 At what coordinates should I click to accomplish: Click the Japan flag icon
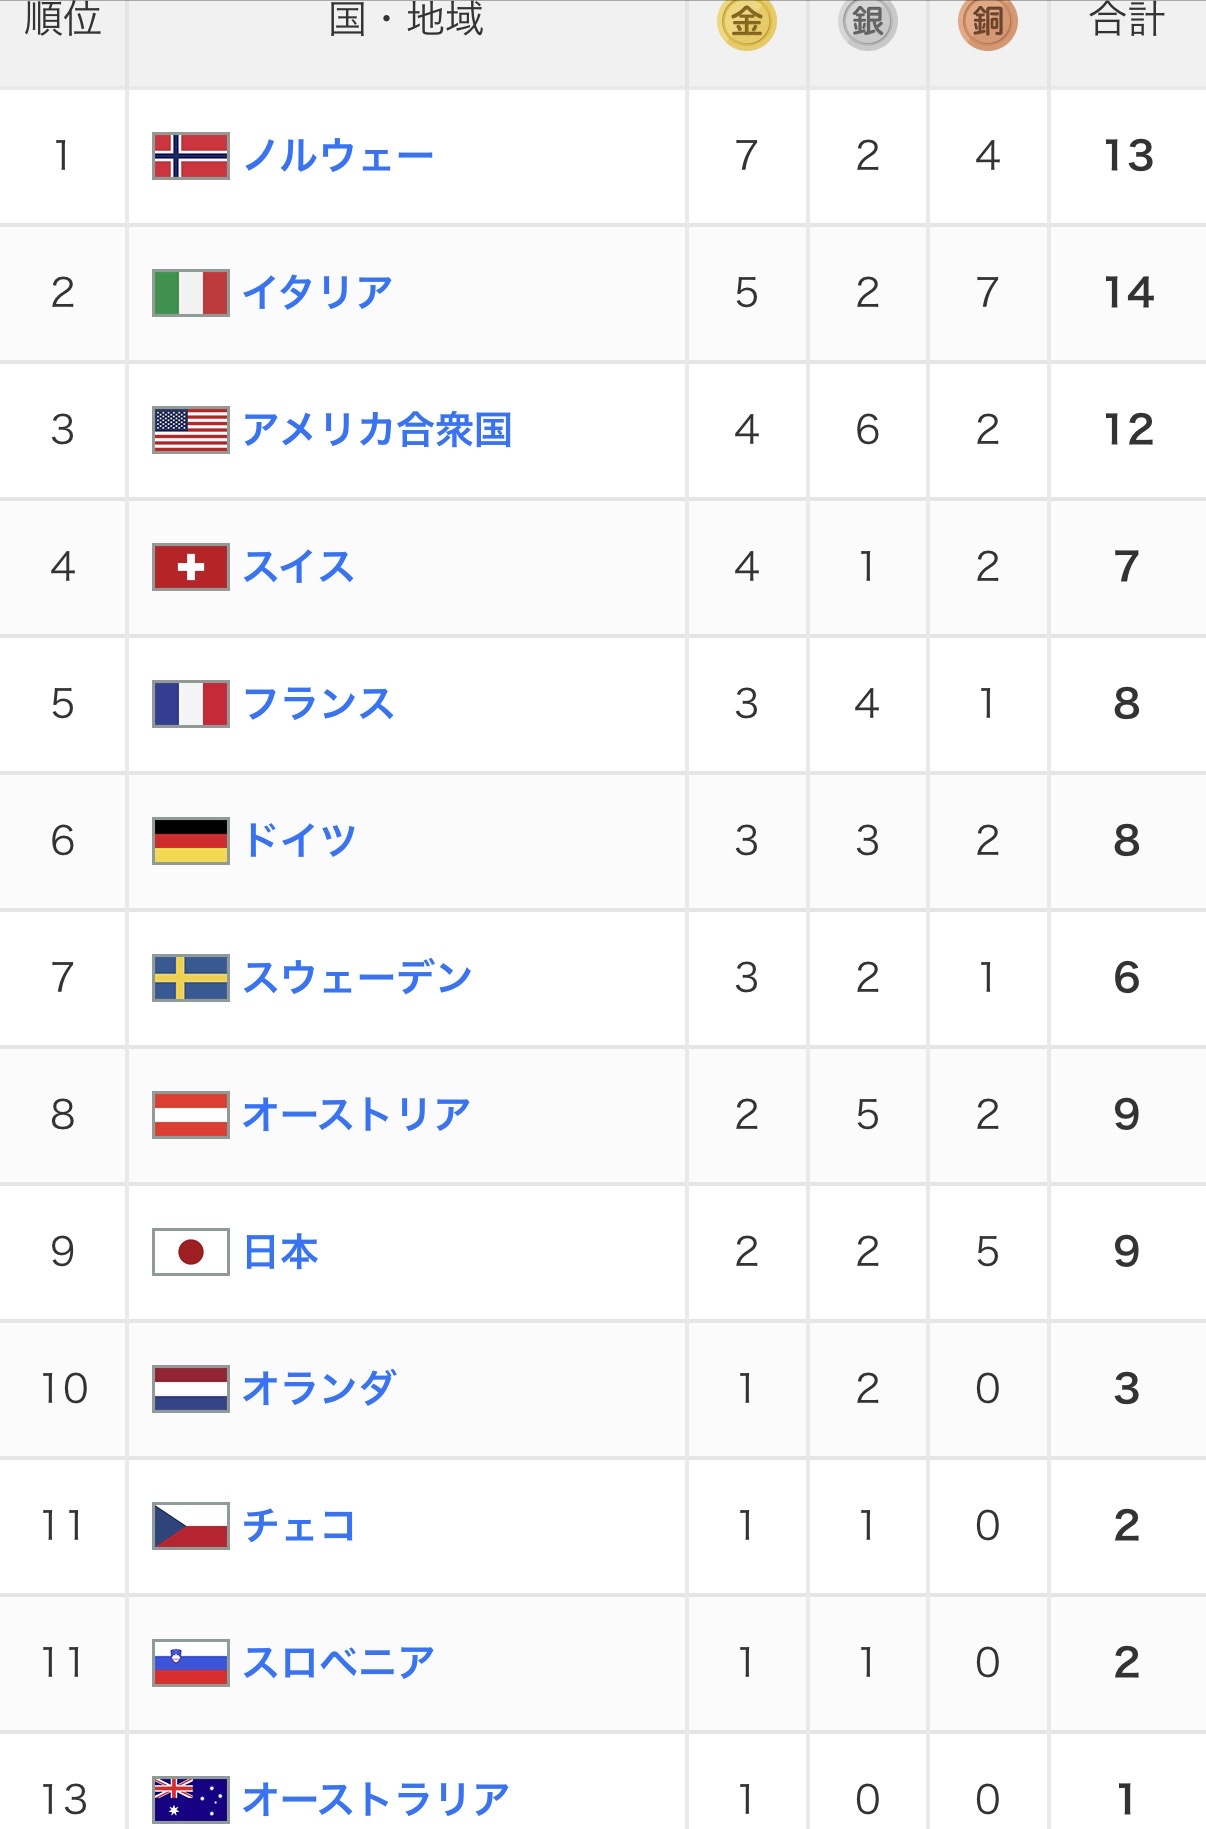(190, 1252)
